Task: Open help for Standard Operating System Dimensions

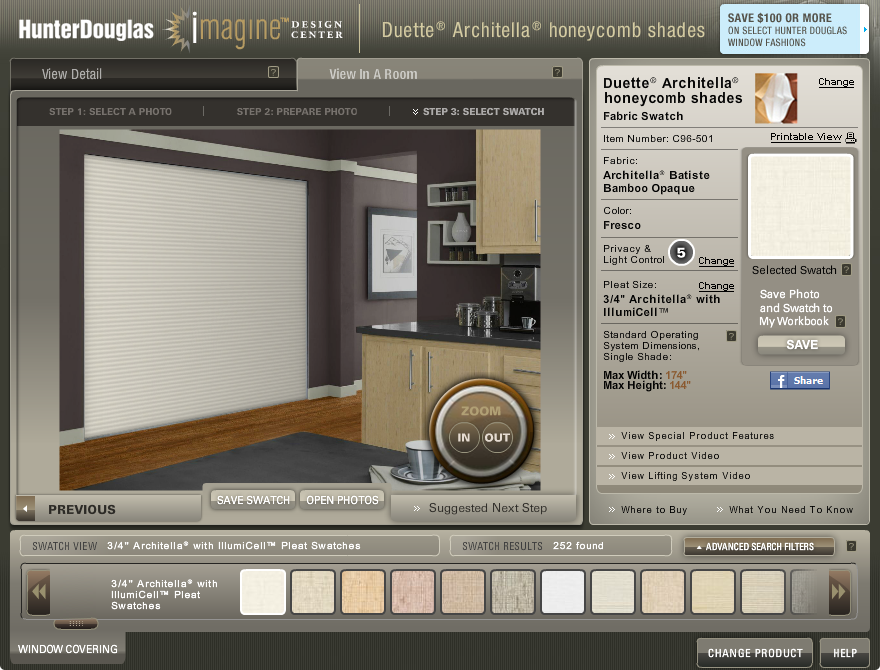Action: [731, 336]
